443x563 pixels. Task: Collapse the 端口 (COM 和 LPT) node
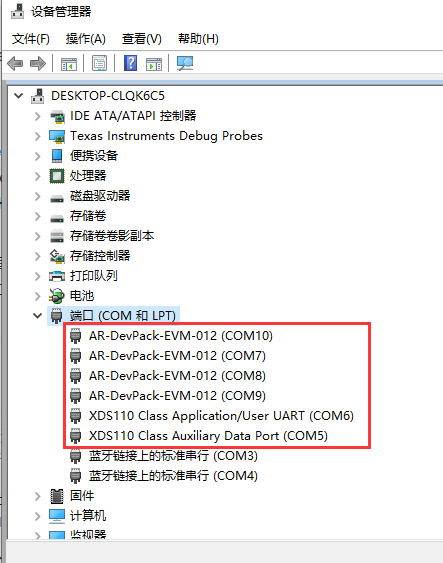37,316
